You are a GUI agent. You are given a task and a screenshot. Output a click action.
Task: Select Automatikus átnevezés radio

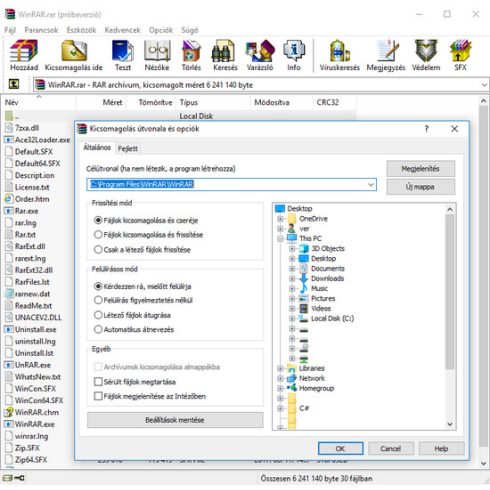(98, 329)
